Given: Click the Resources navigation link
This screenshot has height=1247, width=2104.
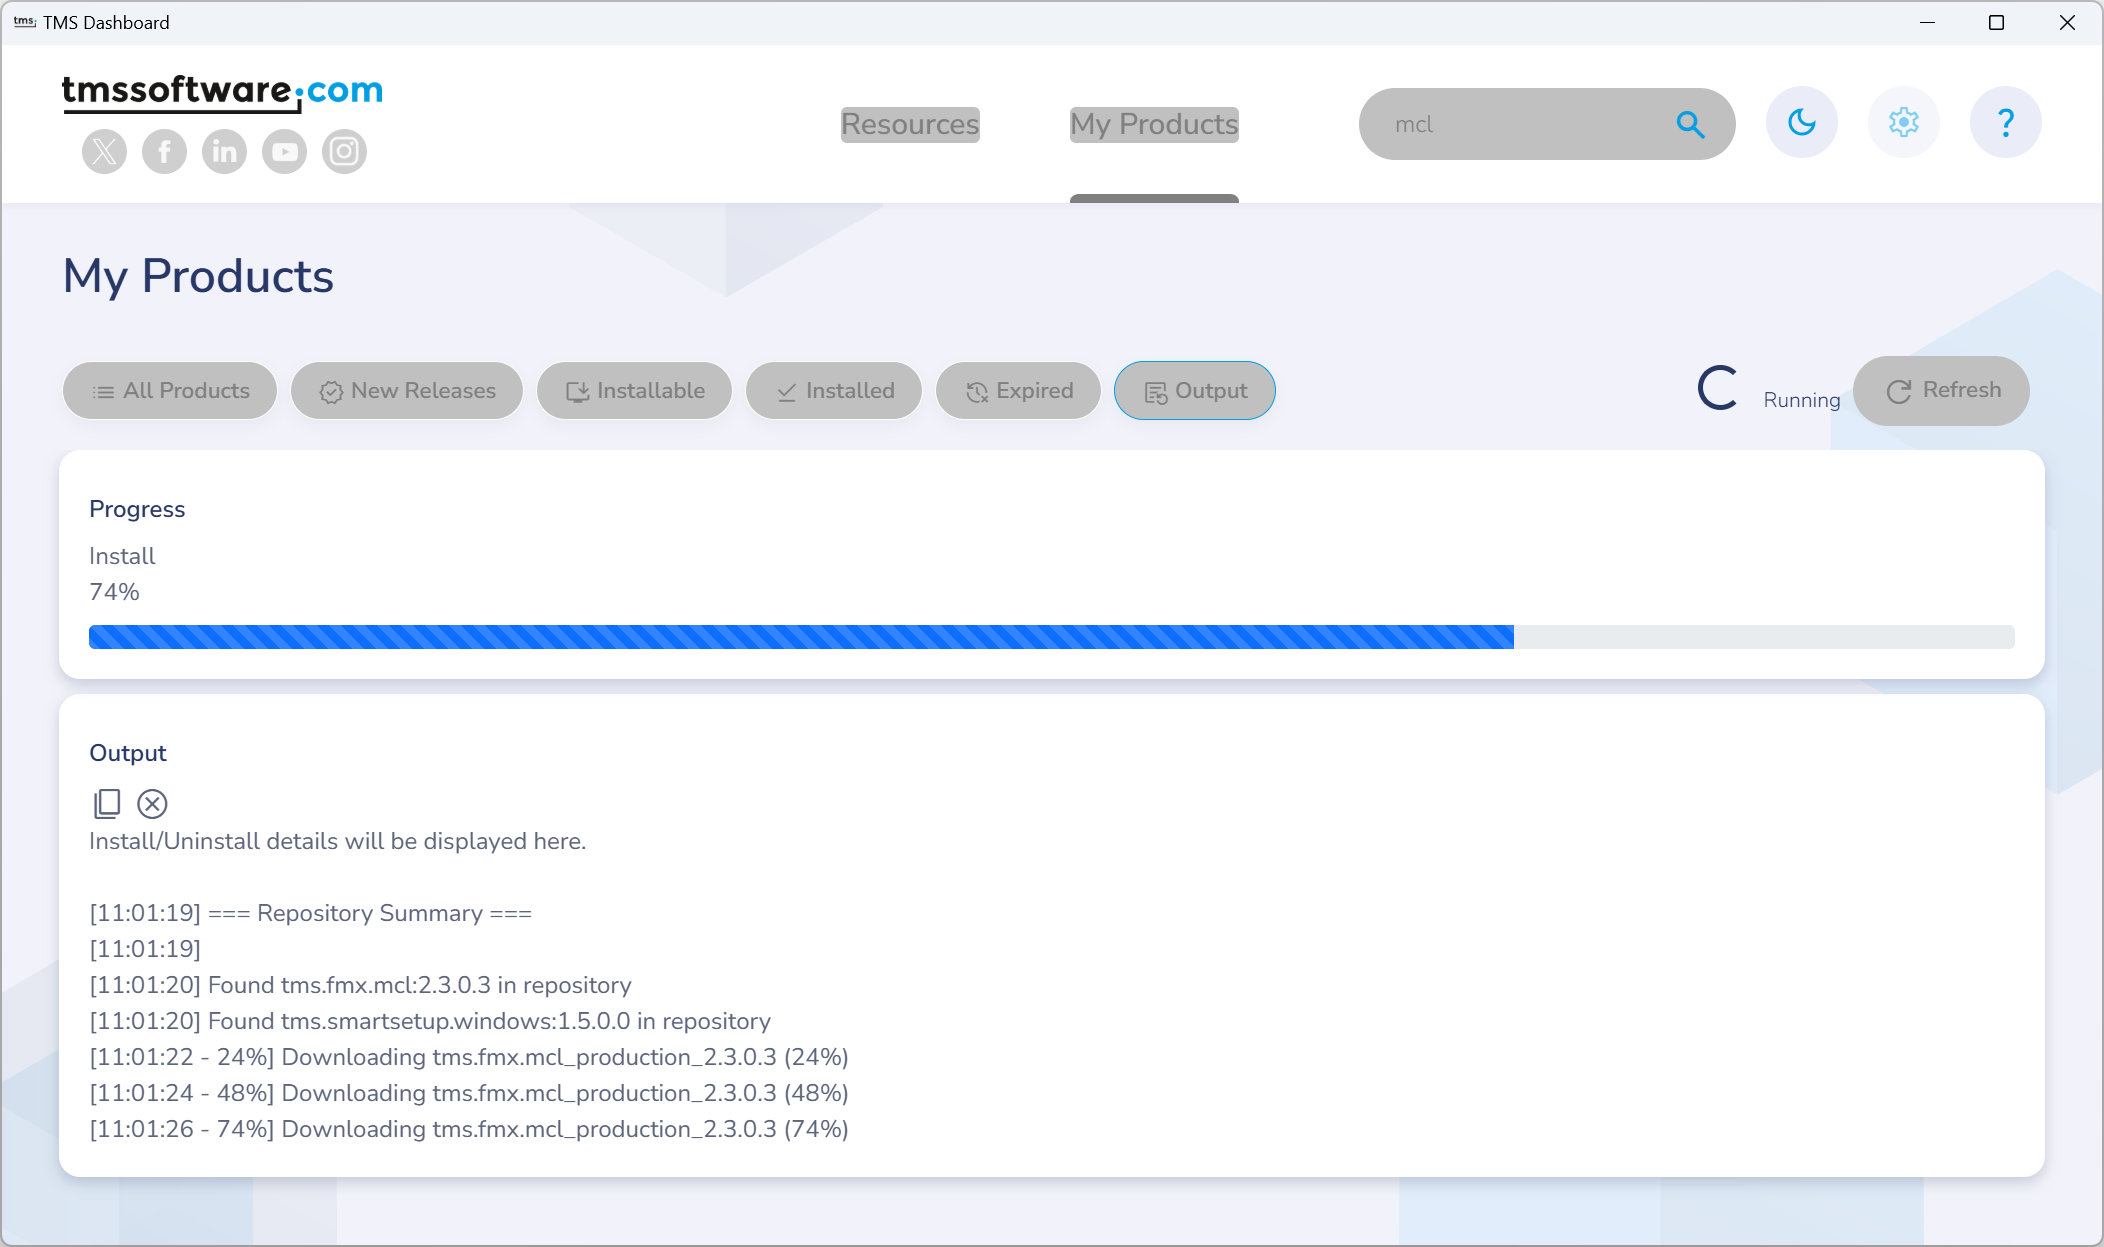Looking at the screenshot, I should click(910, 123).
